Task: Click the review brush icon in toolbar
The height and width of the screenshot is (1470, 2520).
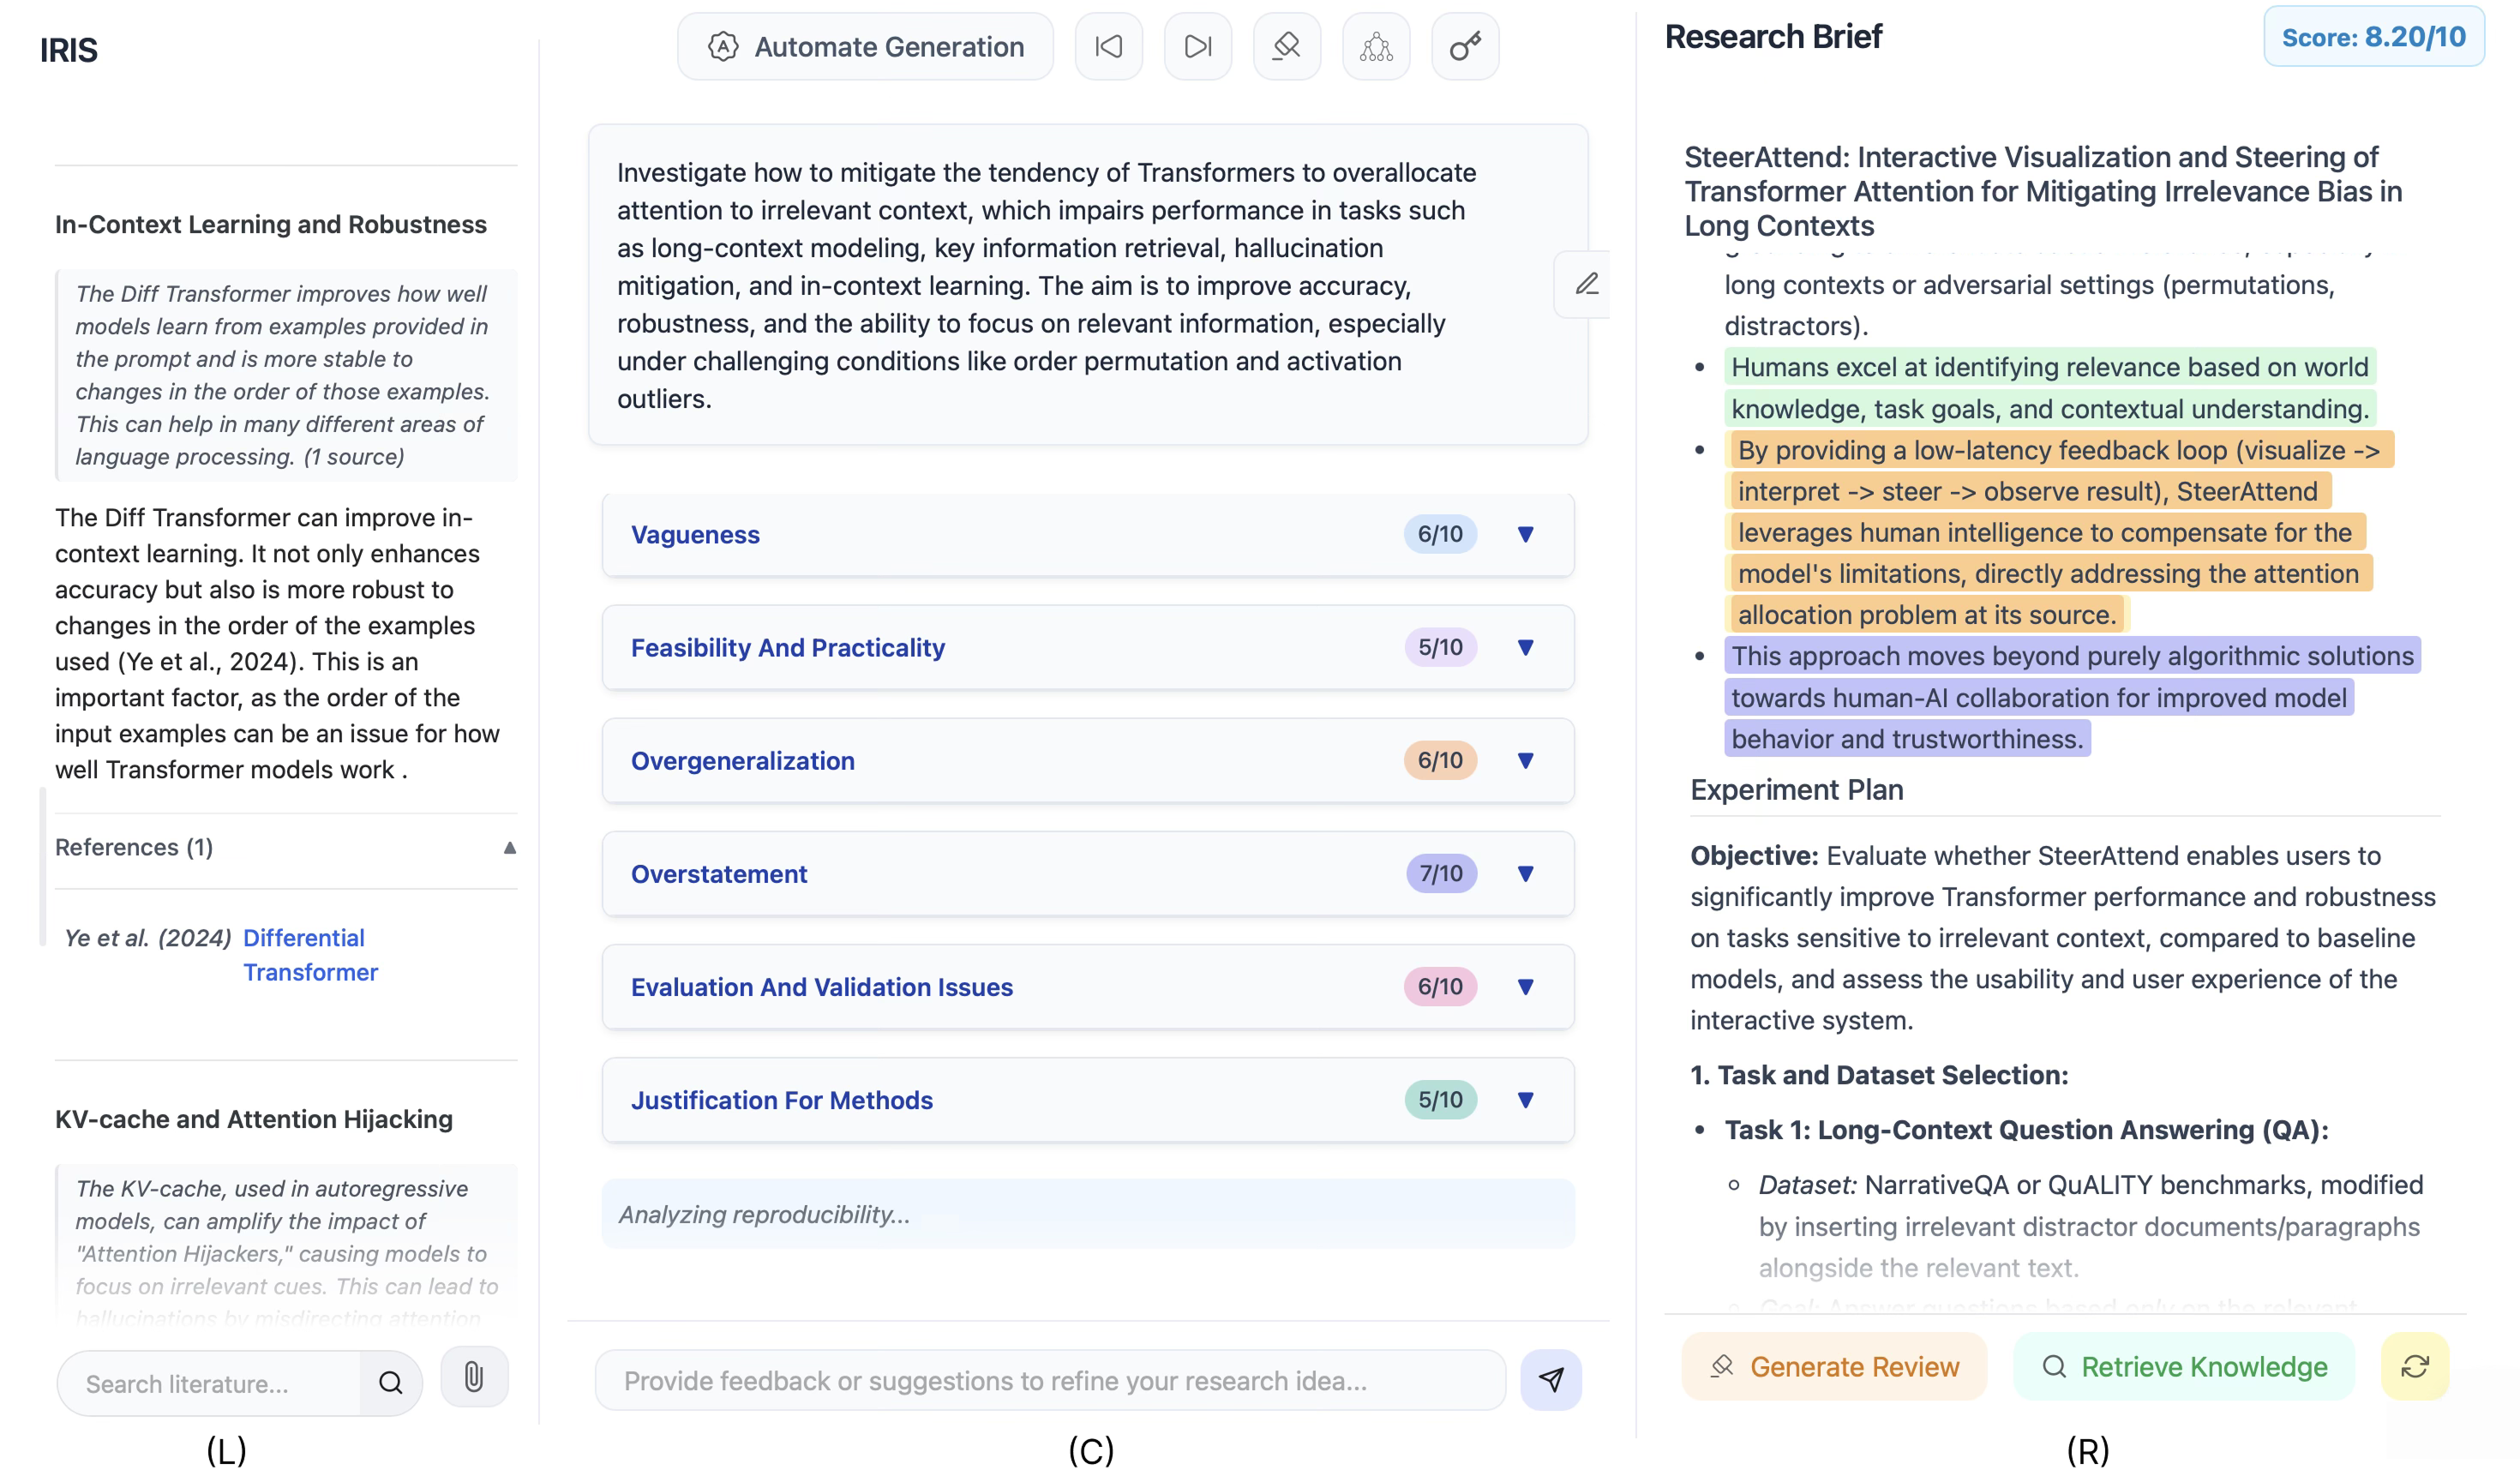Action: 1286,46
